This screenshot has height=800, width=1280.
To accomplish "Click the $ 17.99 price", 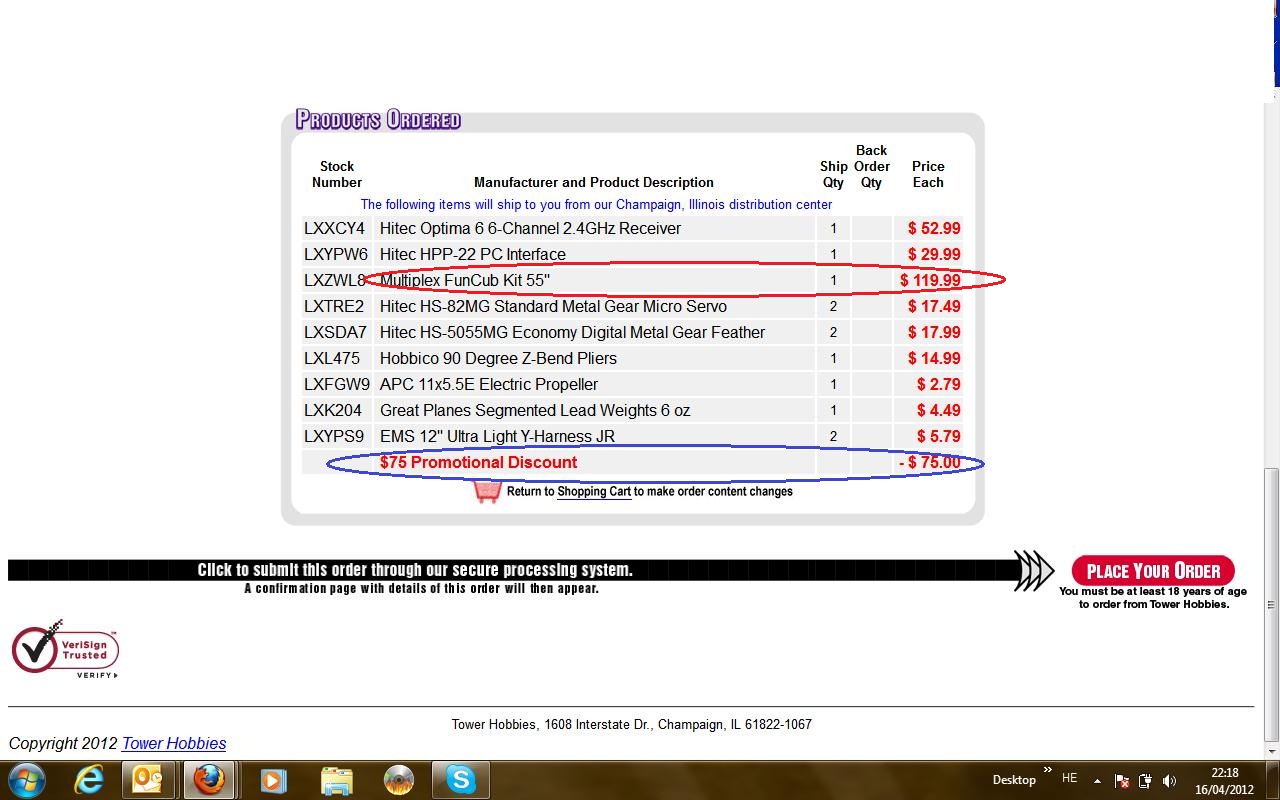I will tap(934, 332).
